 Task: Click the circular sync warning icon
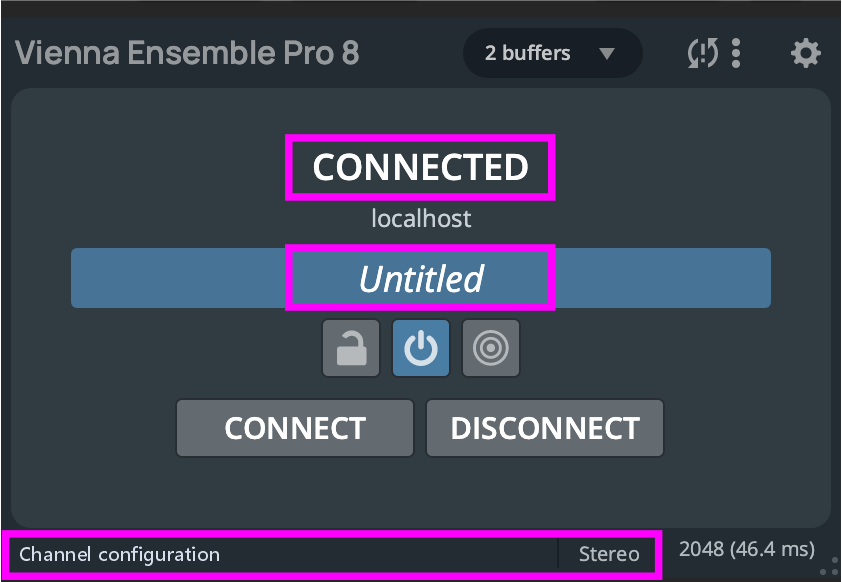tap(703, 53)
